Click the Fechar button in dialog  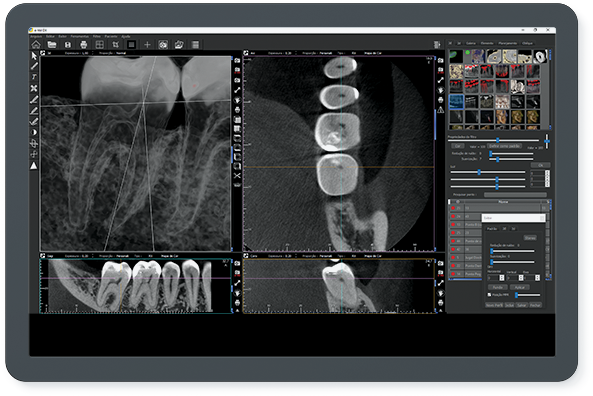(535, 305)
